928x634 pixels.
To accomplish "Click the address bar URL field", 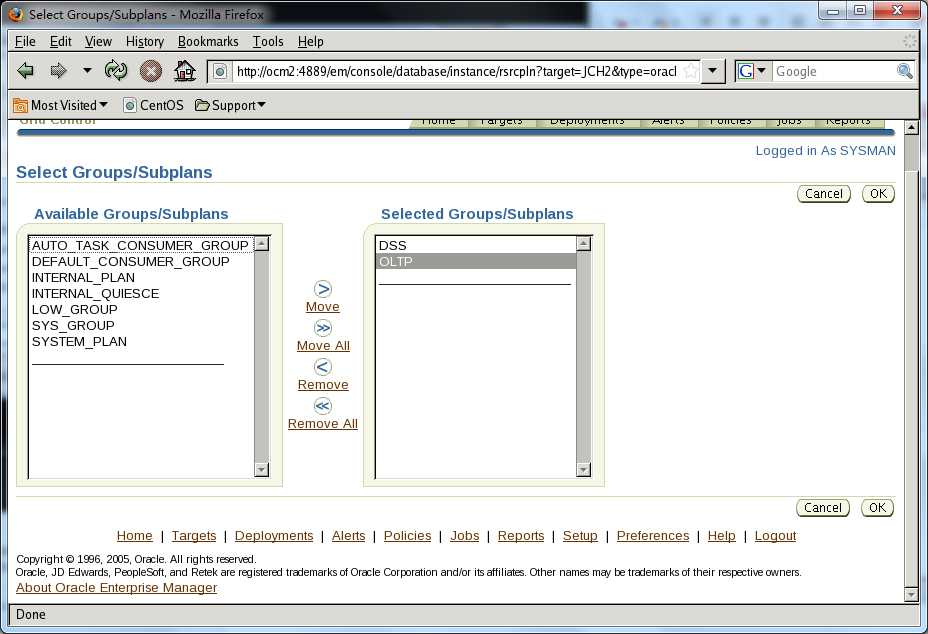I will click(x=456, y=72).
